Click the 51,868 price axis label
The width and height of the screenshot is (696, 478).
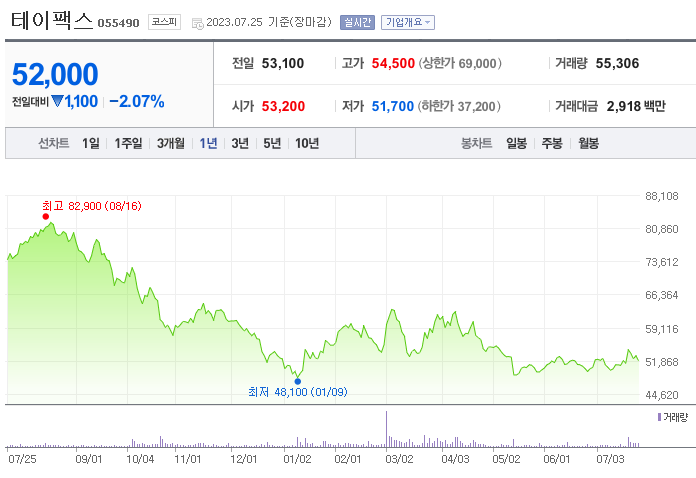(x=662, y=362)
